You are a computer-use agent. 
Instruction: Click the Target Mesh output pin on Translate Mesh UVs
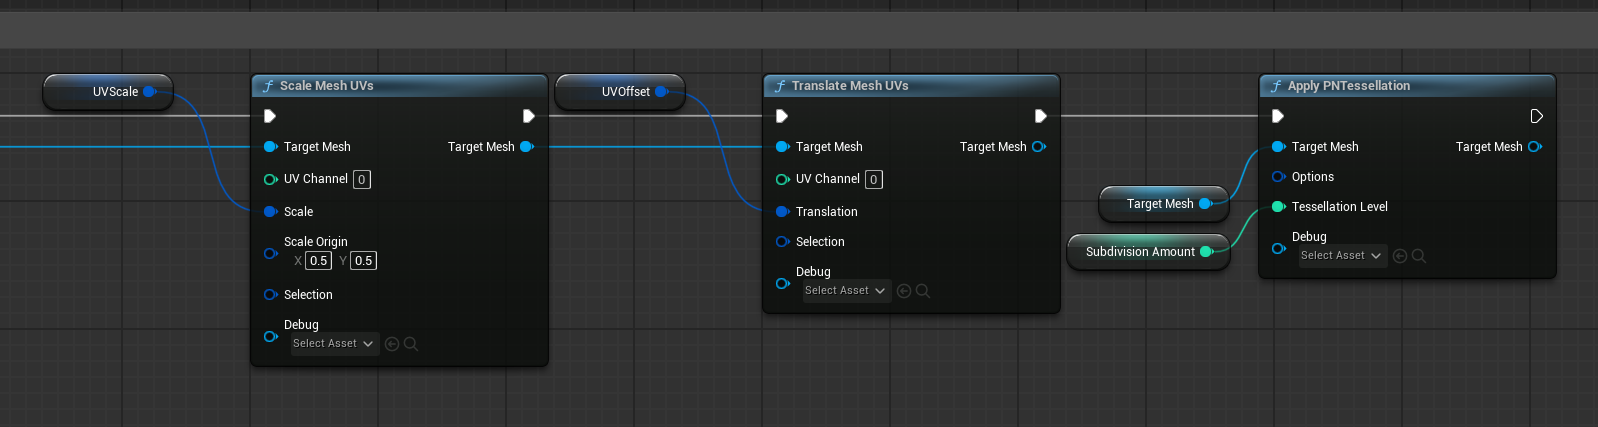[1038, 147]
